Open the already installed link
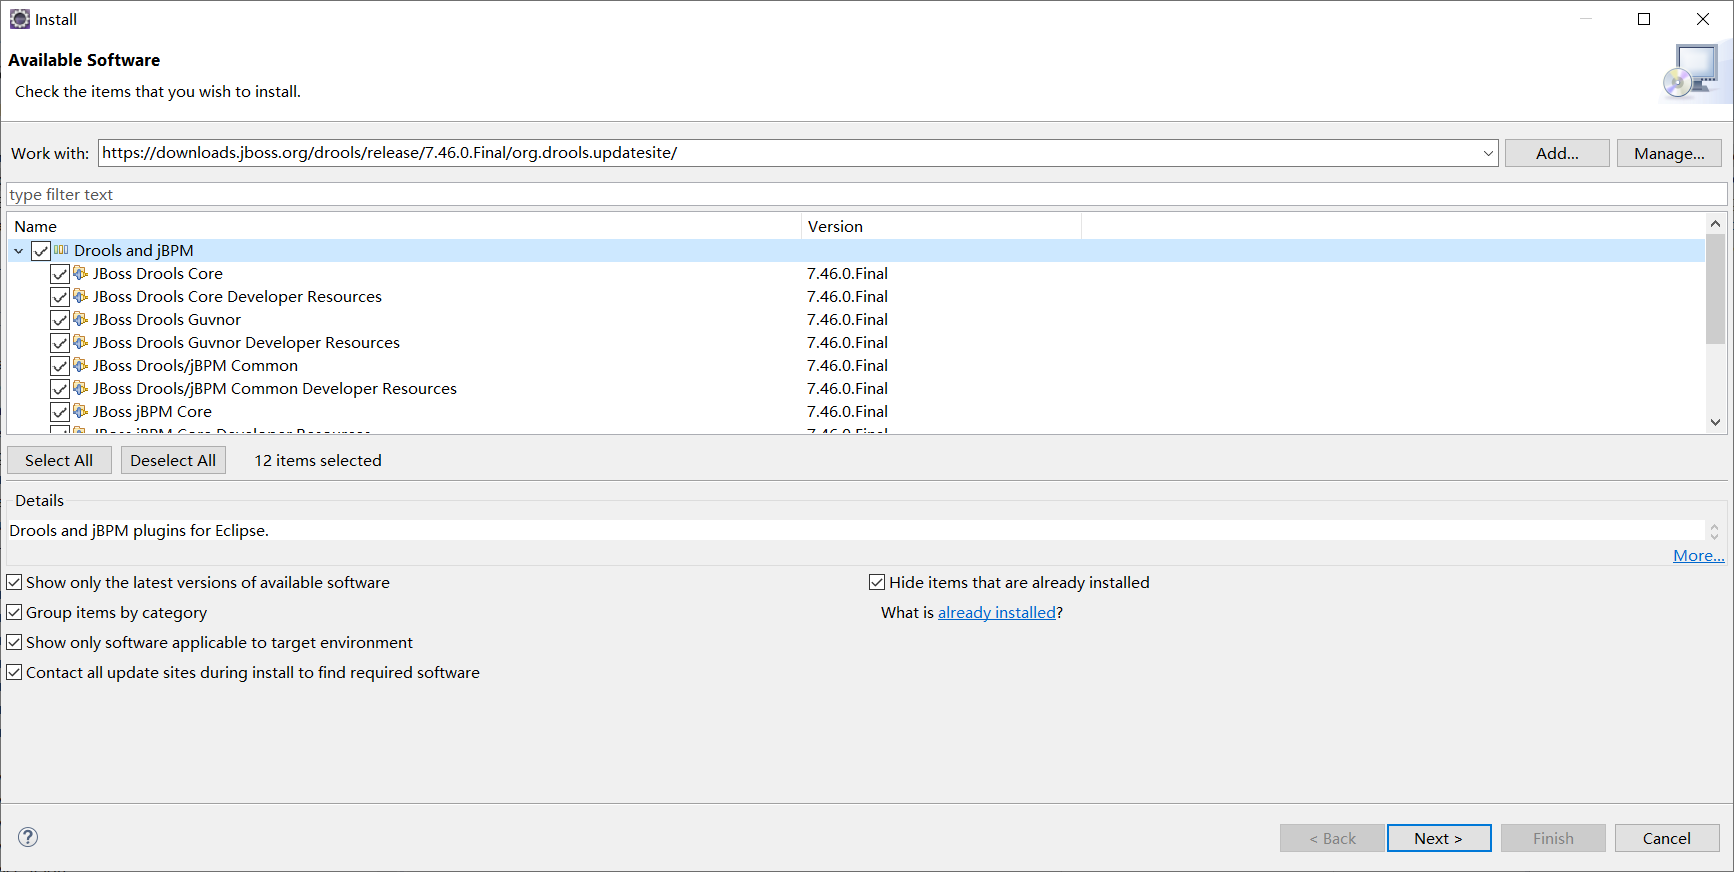This screenshot has height=872, width=1734. tap(997, 612)
